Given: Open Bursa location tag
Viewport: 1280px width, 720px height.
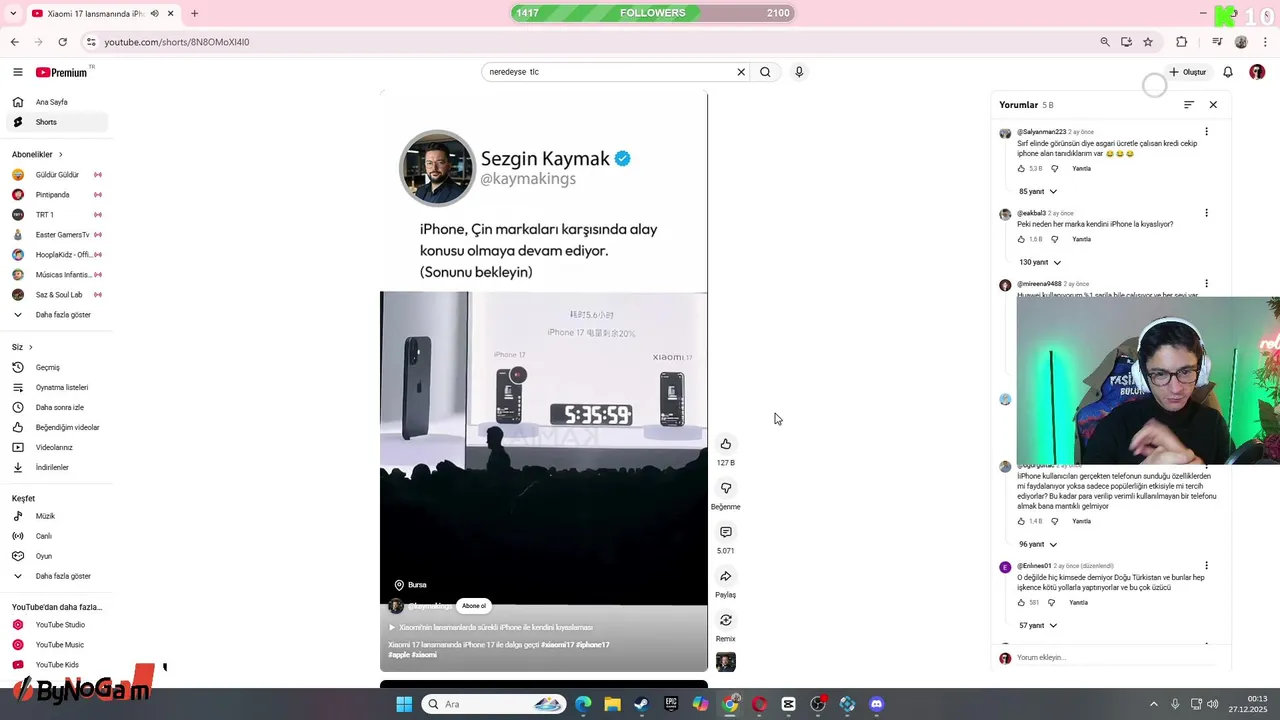Looking at the screenshot, I should click(411, 585).
